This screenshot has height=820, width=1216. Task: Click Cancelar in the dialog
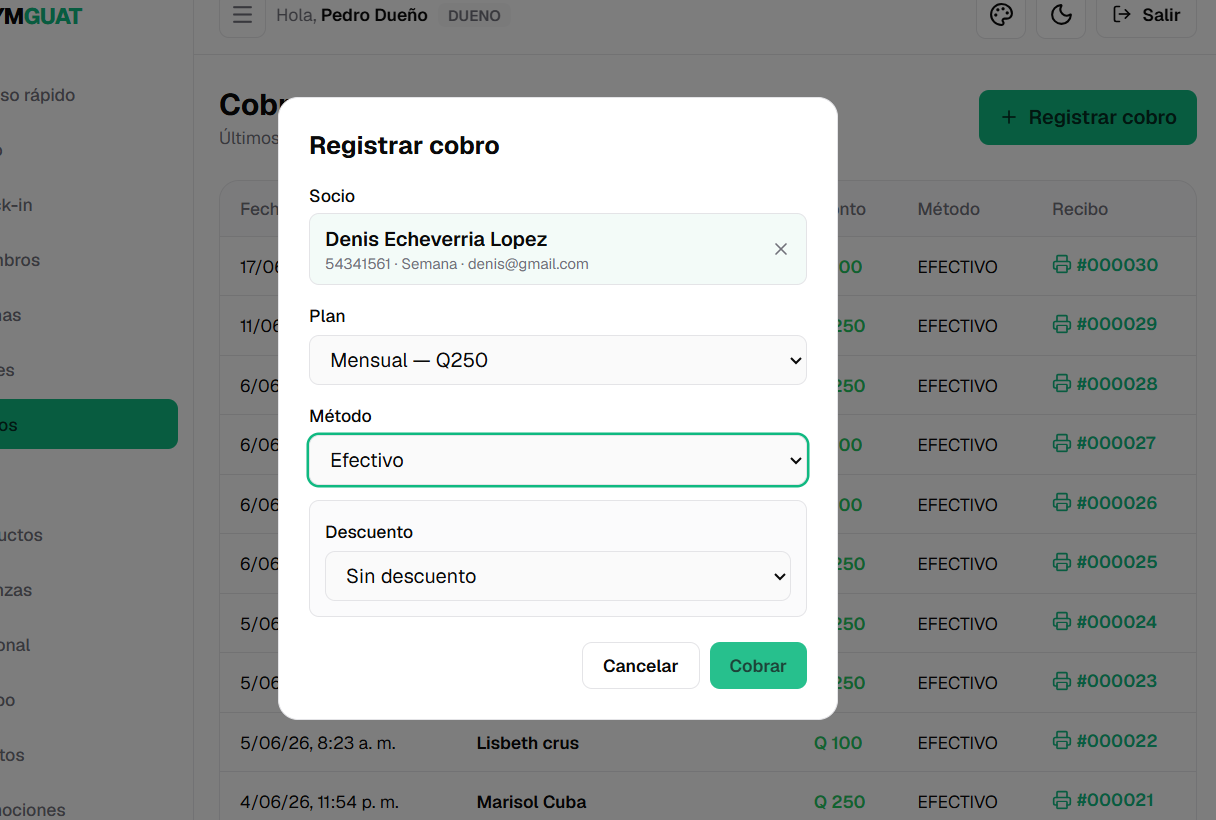pyautogui.click(x=641, y=666)
